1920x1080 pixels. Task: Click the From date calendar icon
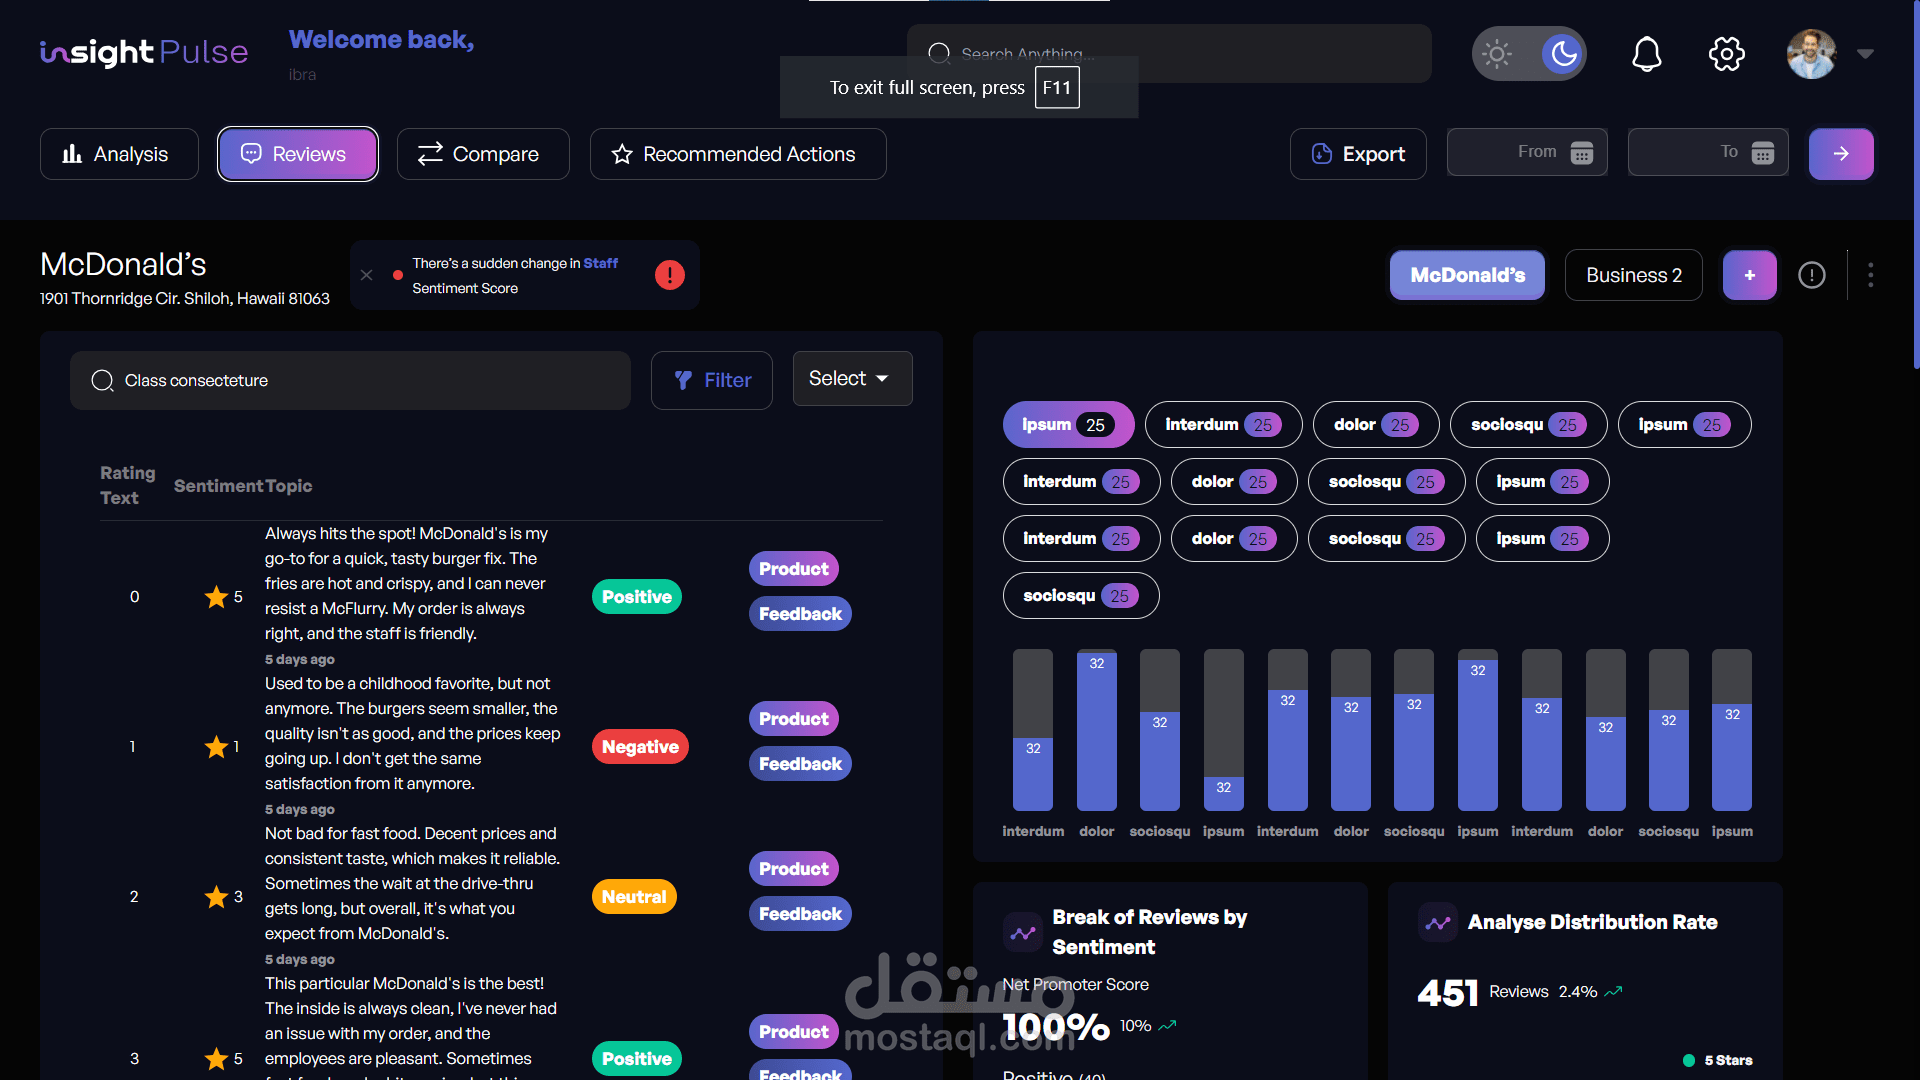[x=1582, y=153]
